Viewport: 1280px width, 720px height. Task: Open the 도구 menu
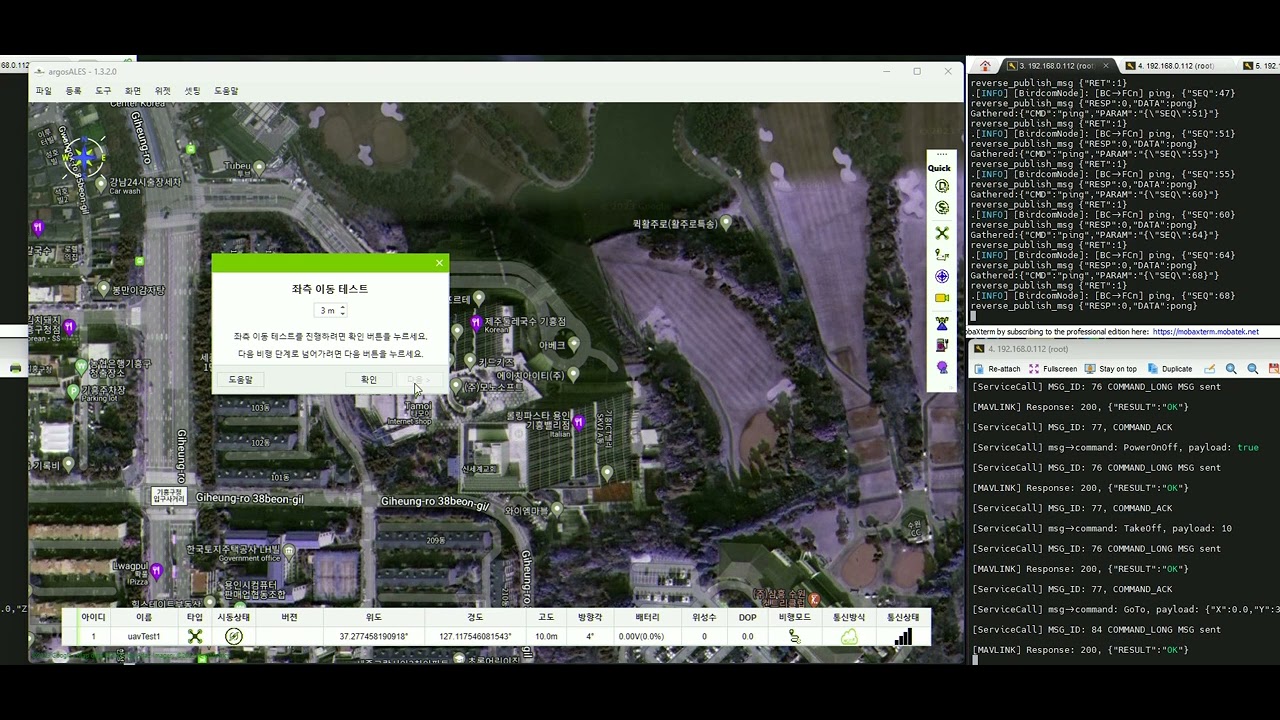point(103,91)
